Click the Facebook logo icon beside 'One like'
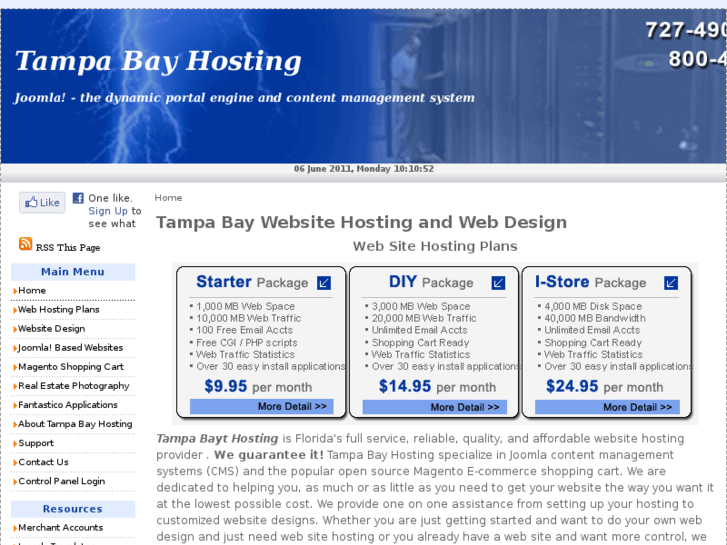 point(78,198)
